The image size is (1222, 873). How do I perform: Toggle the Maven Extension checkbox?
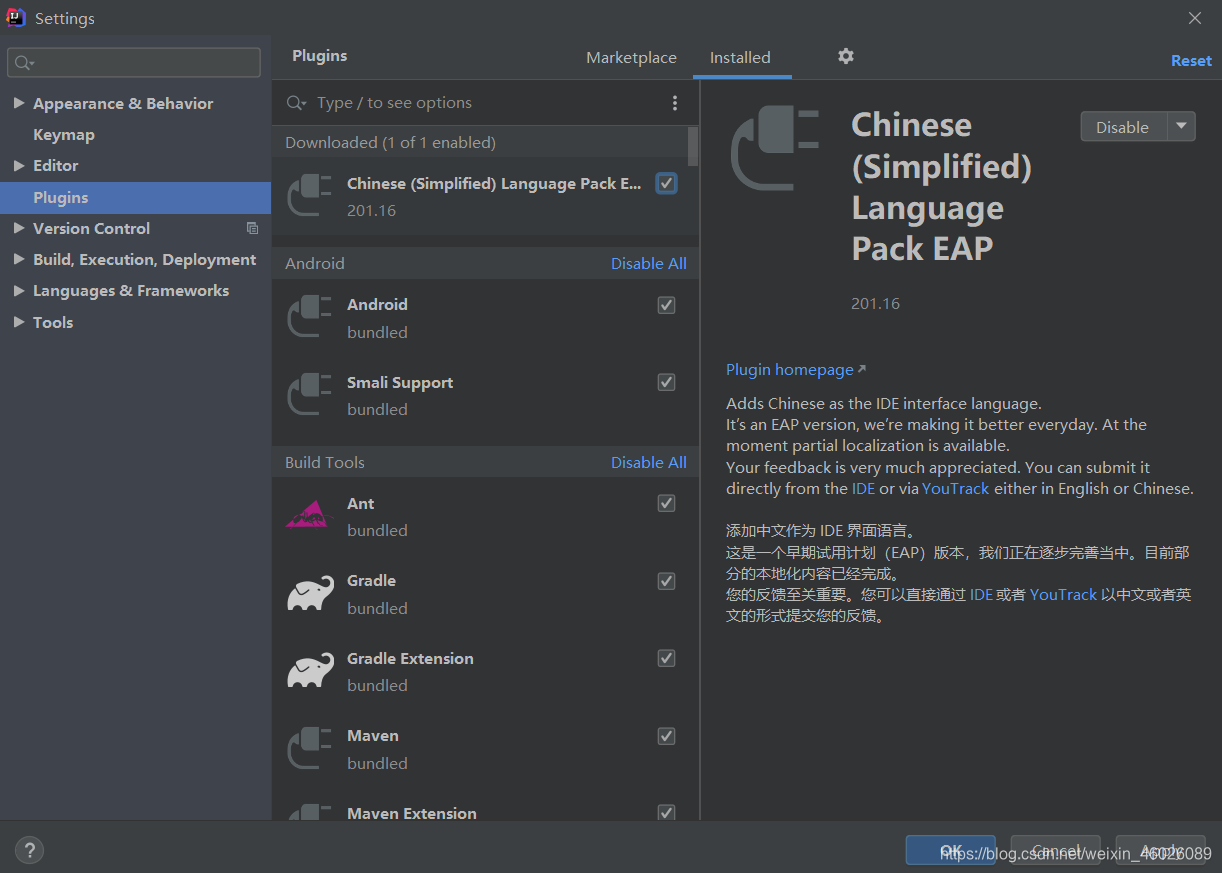pyautogui.click(x=666, y=813)
